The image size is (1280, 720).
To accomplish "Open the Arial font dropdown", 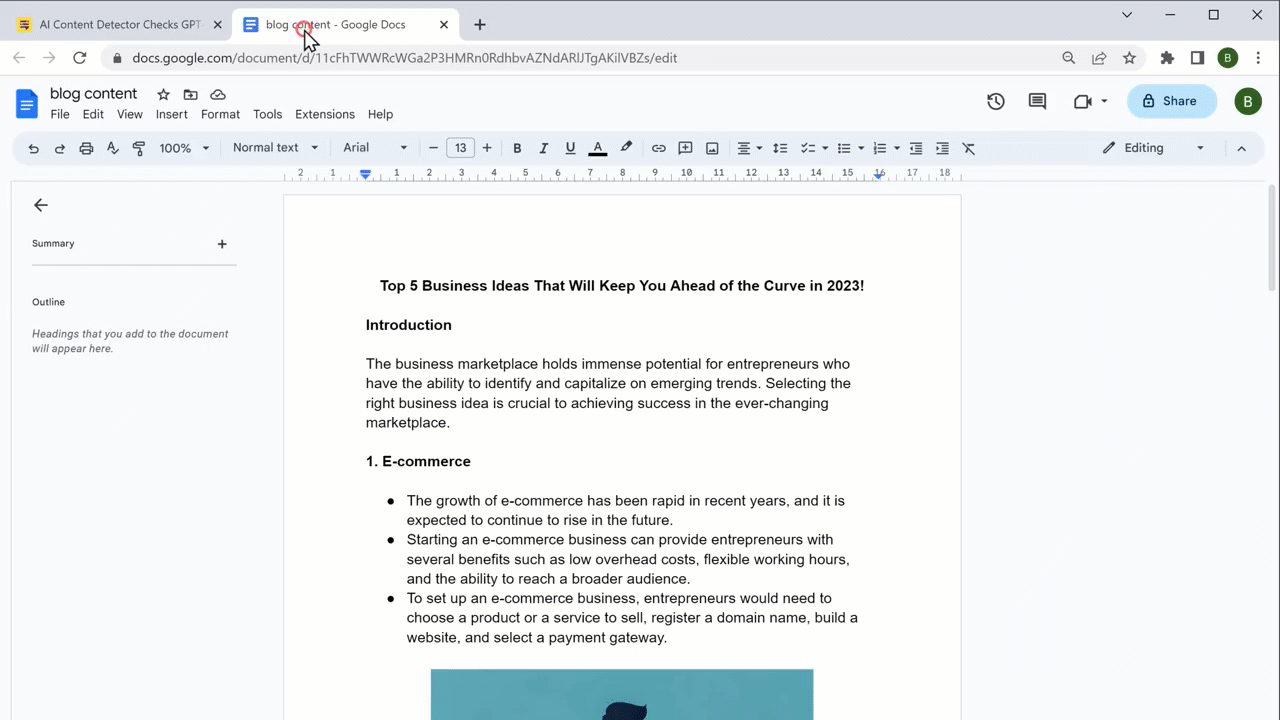I will coord(375,148).
